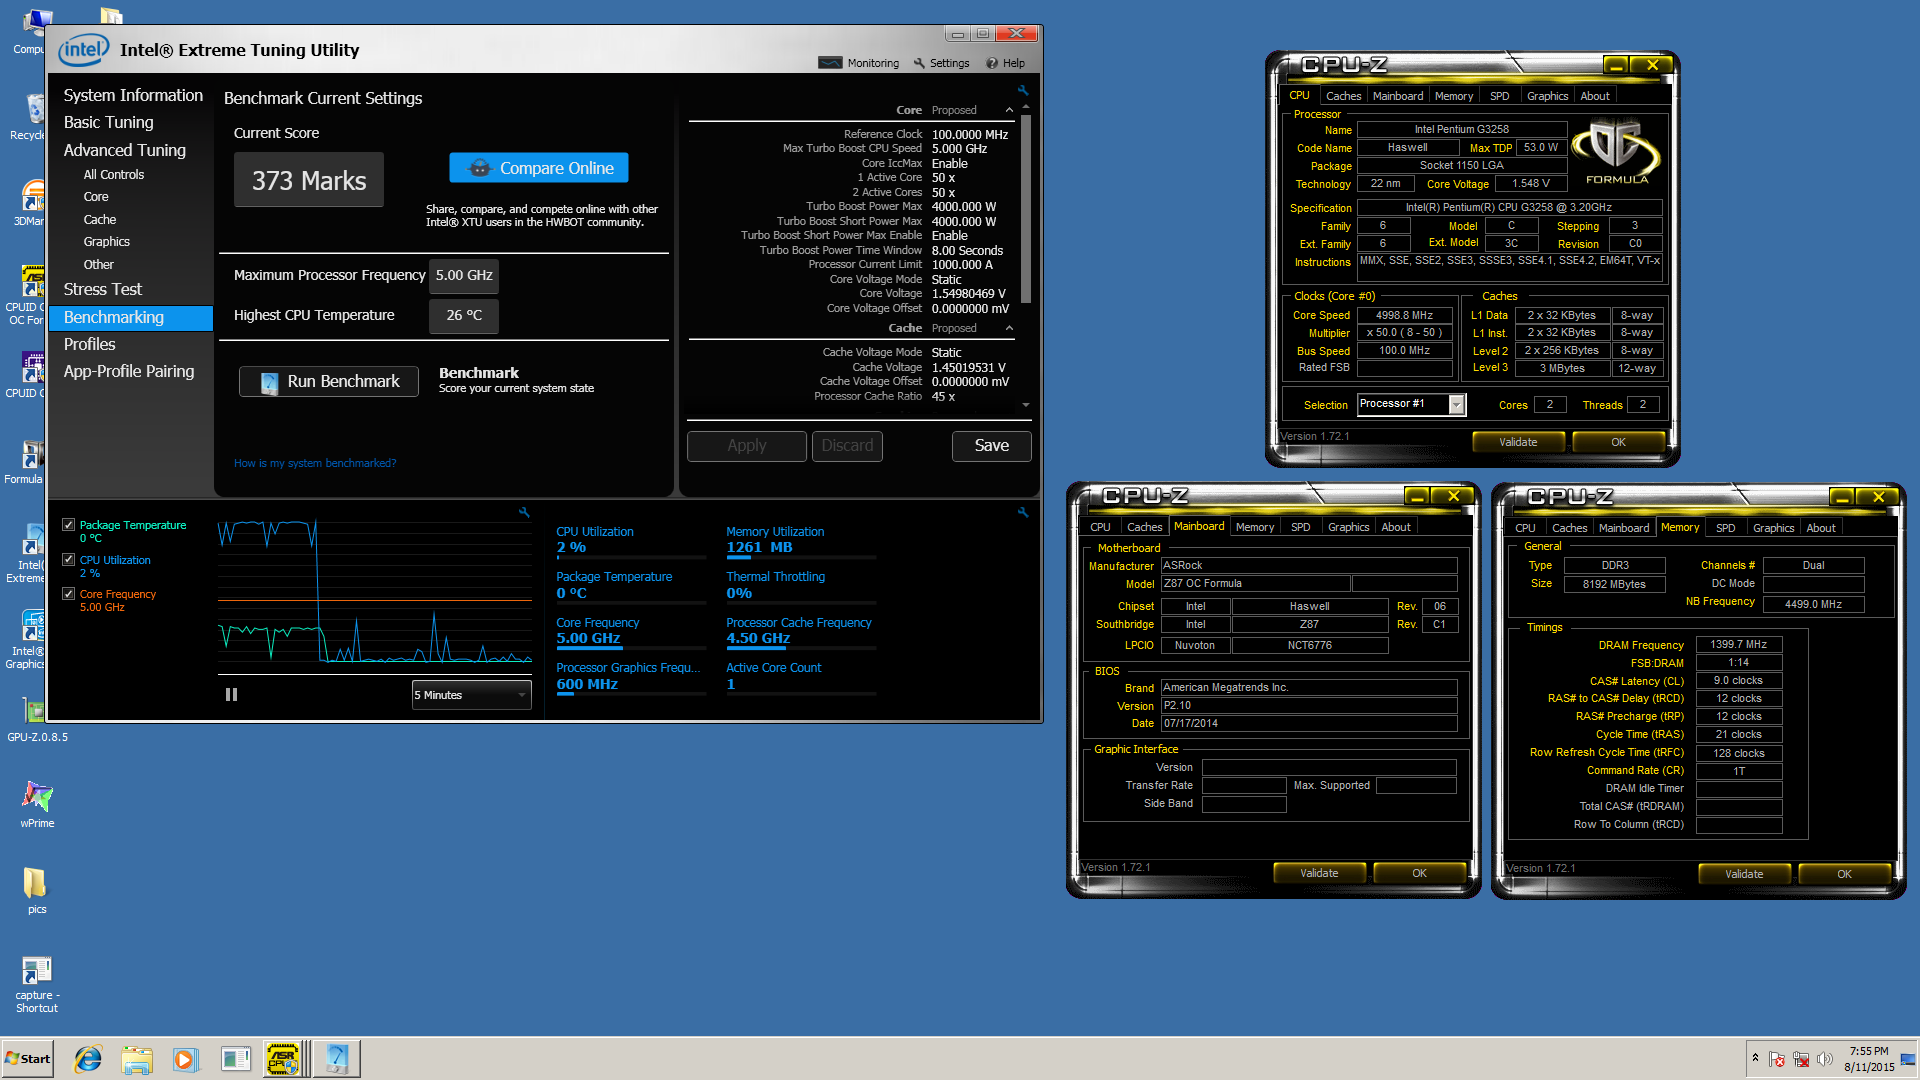Click the Intel logo in XTU

(83, 49)
